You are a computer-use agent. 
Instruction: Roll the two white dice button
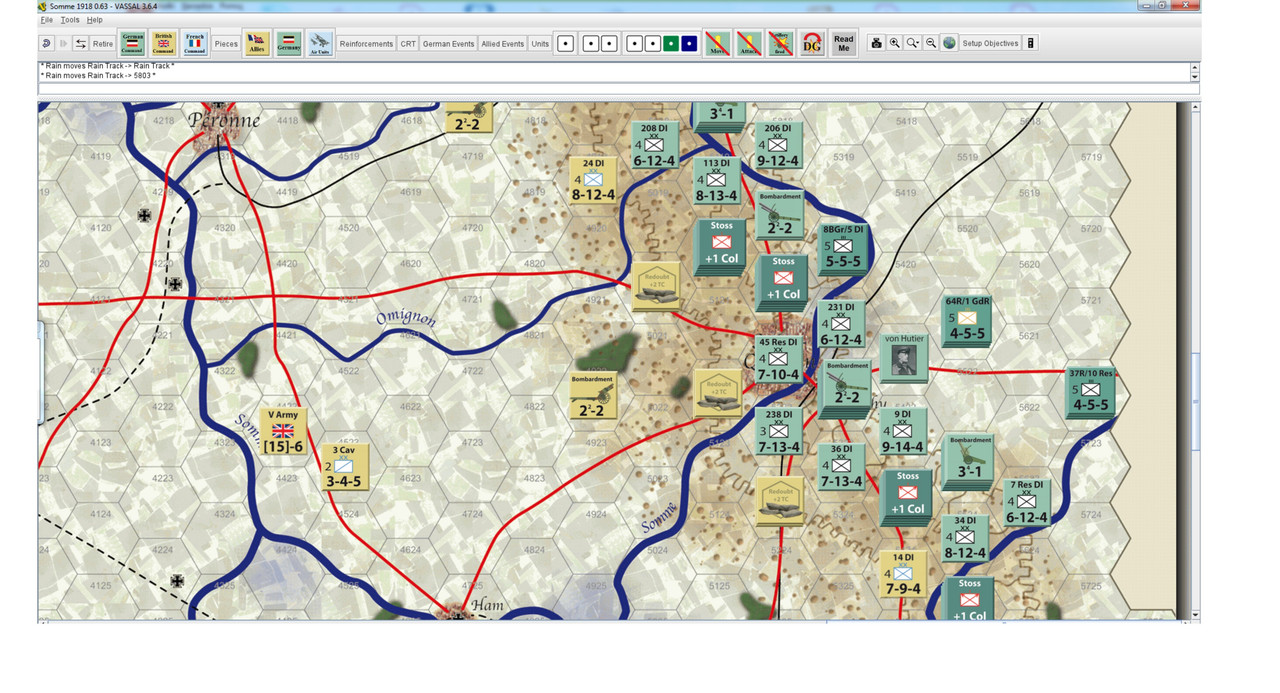(x=600, y=43)
